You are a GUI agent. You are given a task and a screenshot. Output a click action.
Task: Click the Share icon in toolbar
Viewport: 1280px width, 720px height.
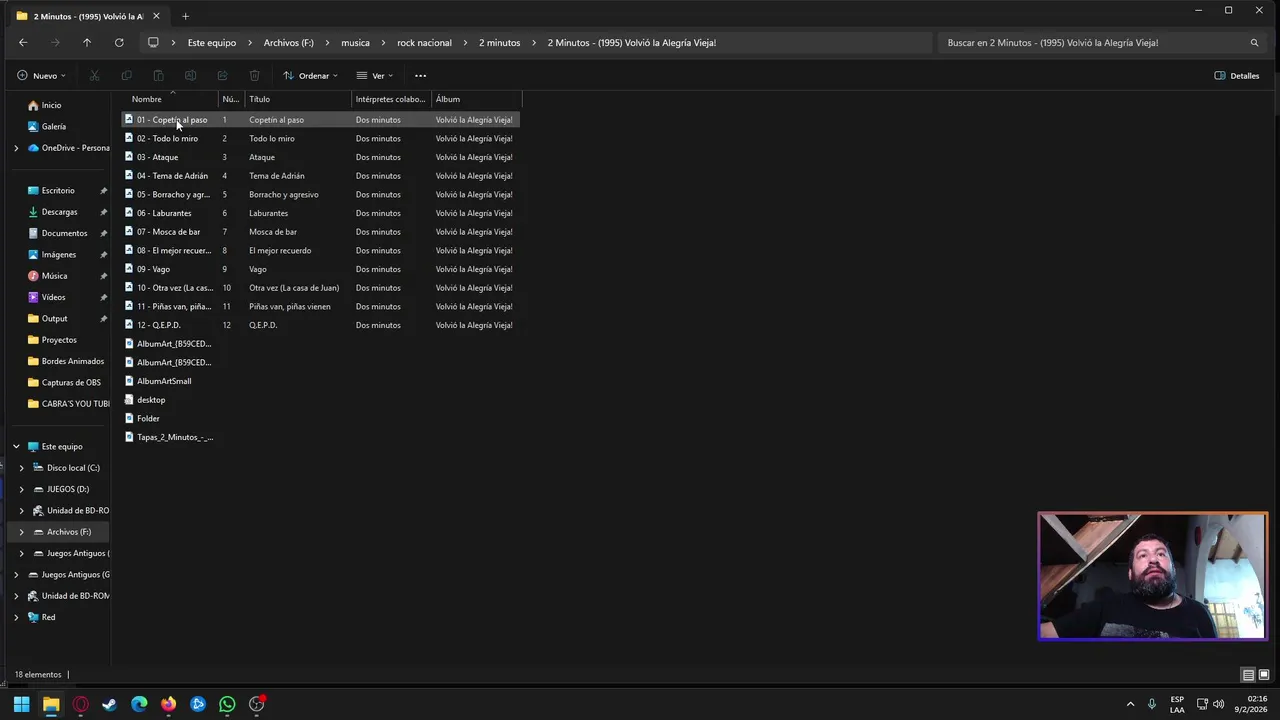[x=222, y=76]
